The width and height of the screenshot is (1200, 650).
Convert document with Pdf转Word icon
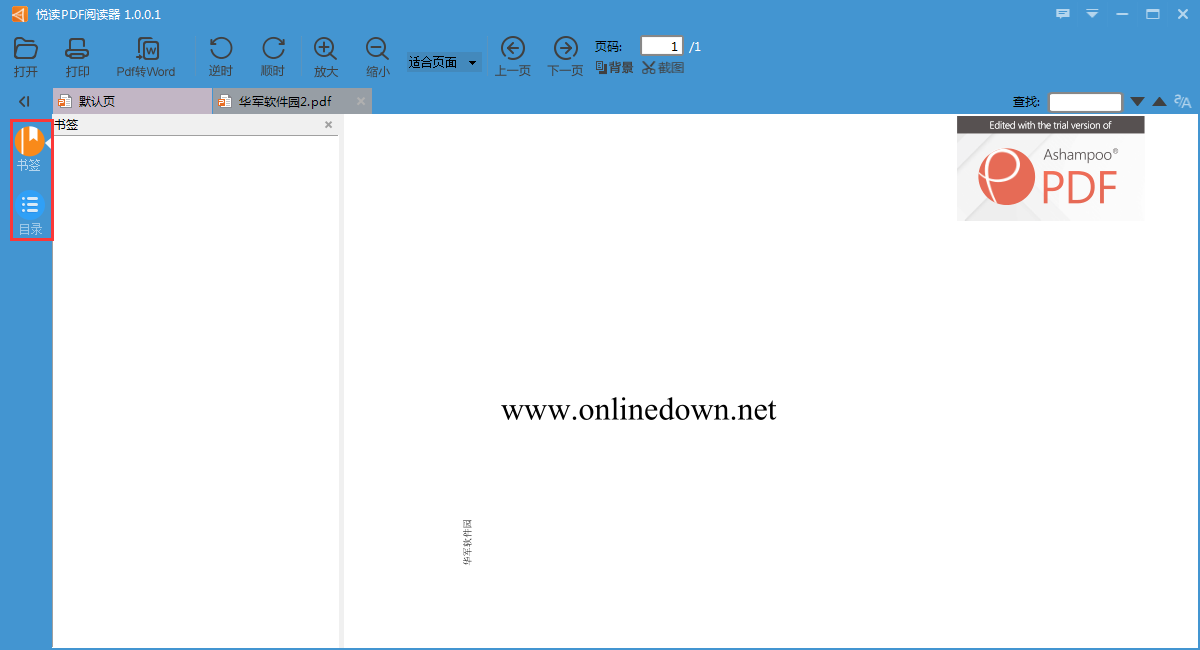pos(146,50)
